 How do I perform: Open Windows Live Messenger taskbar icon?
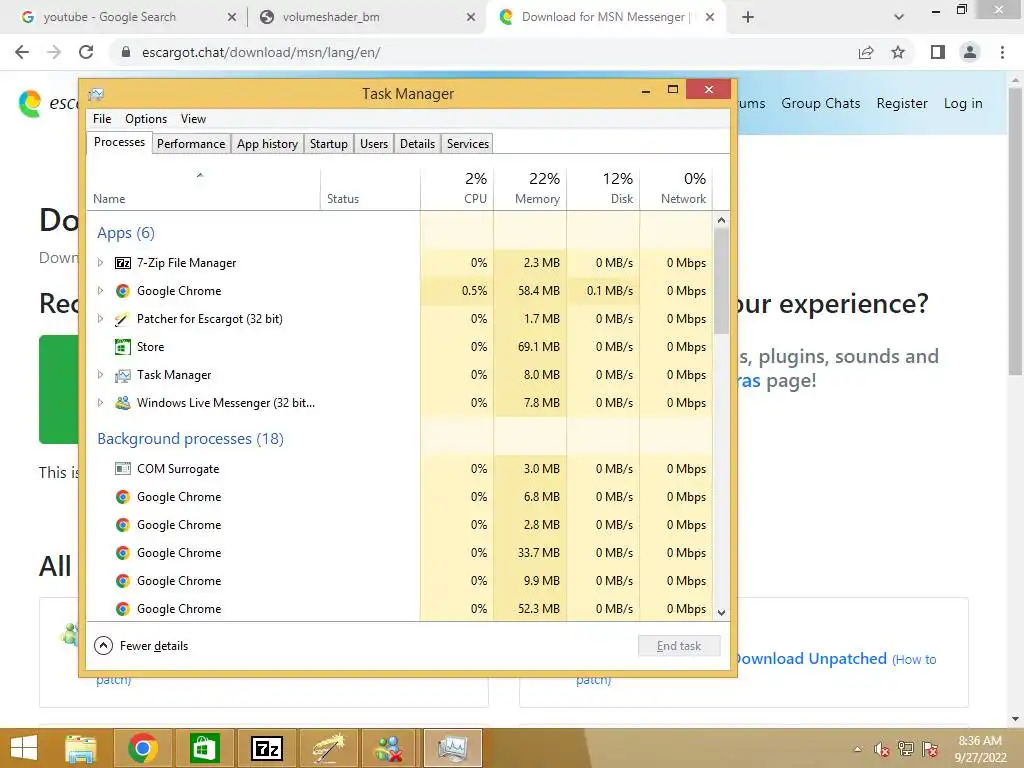[x=390, y=748]
